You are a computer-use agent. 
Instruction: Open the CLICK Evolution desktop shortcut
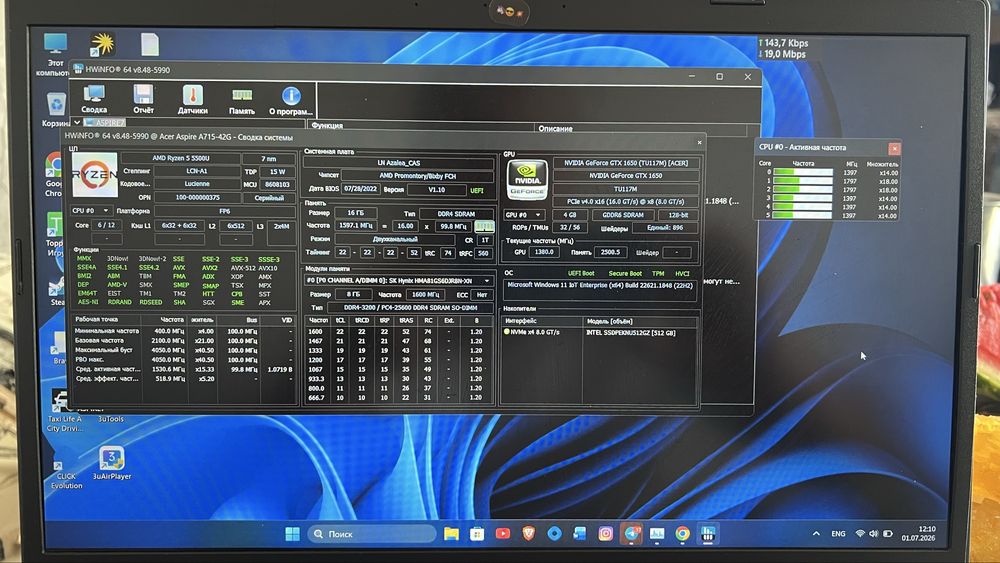[66, 473]
